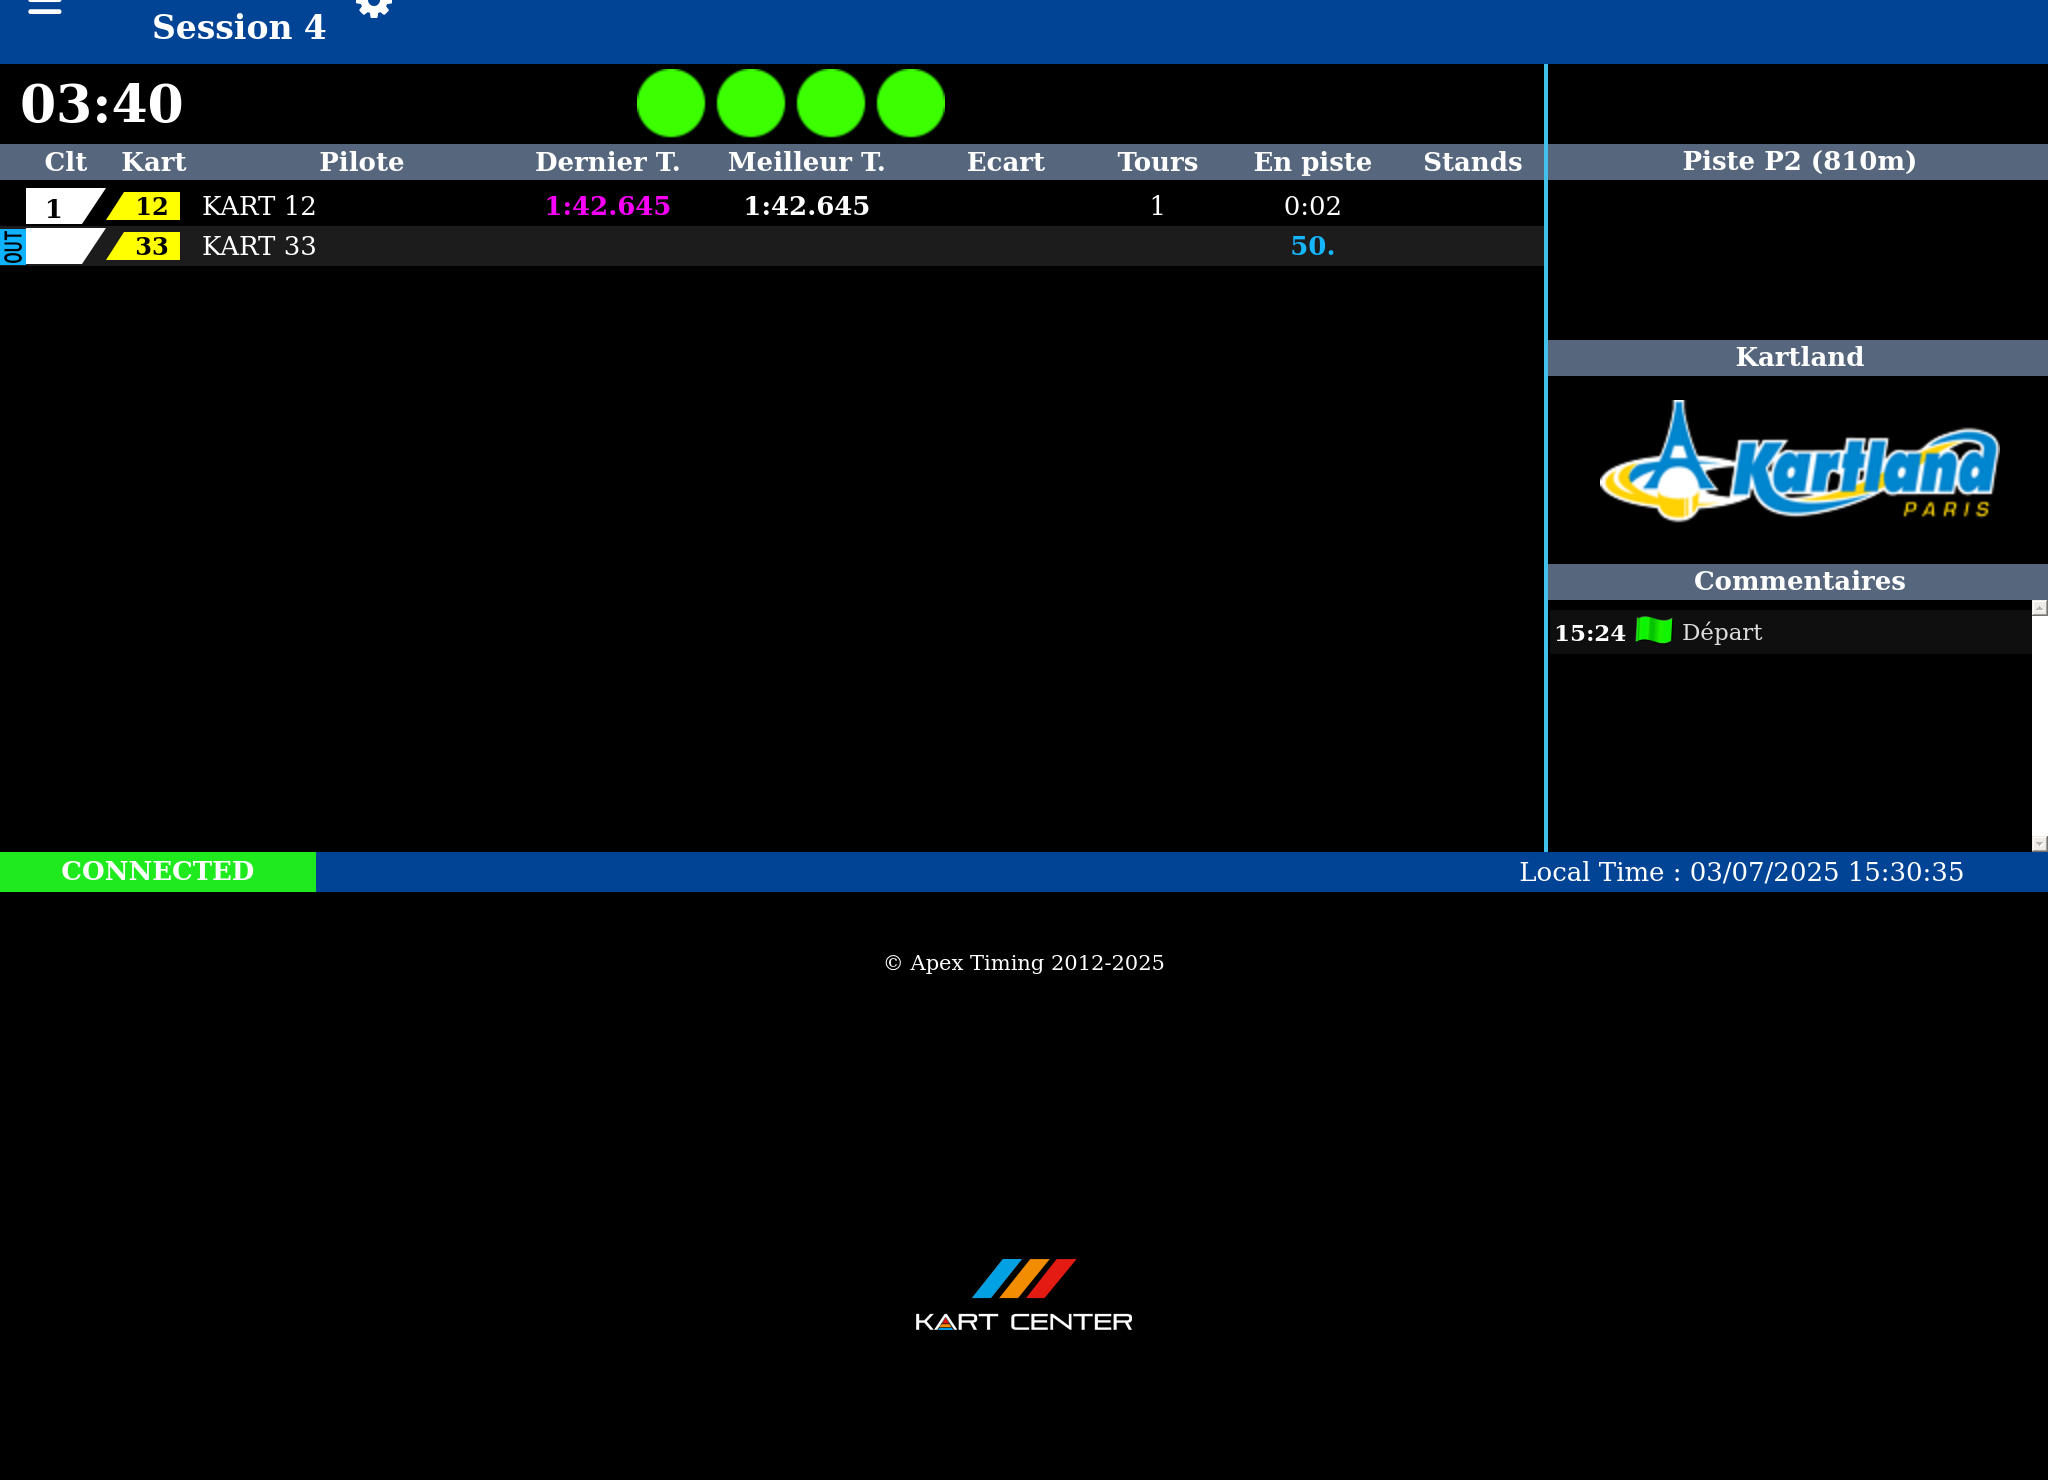Open the KART 33 pilot row
The image size is (2048, 1480).
259,246
